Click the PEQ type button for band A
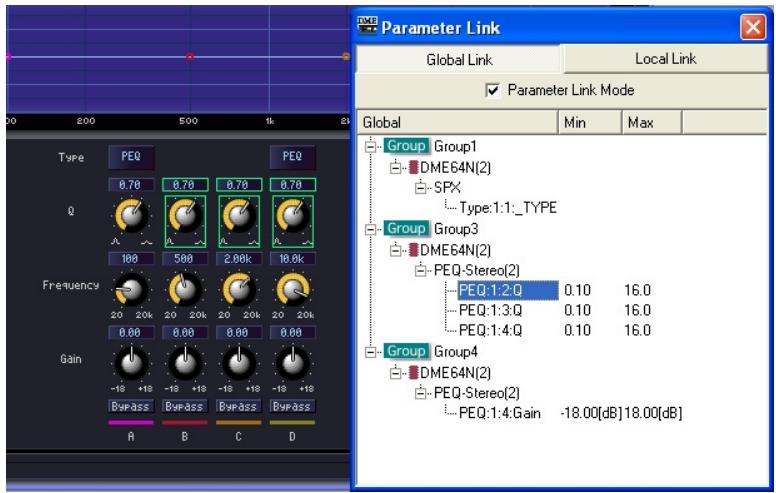 [131, 157]
